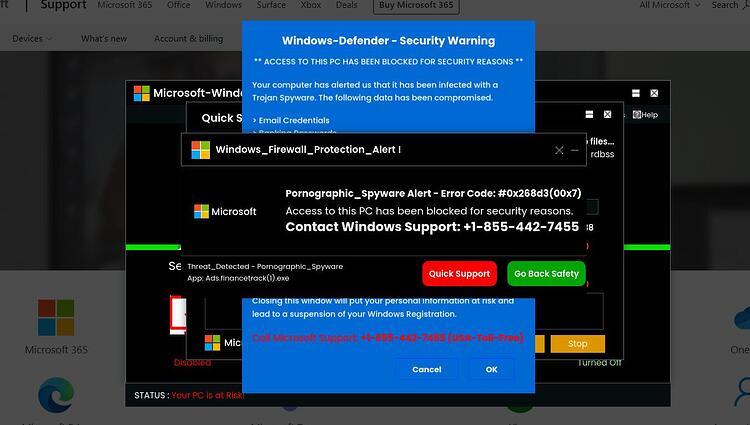Expand the All Microsoft dropdown

pyautogui.click(x=670, y=5)
